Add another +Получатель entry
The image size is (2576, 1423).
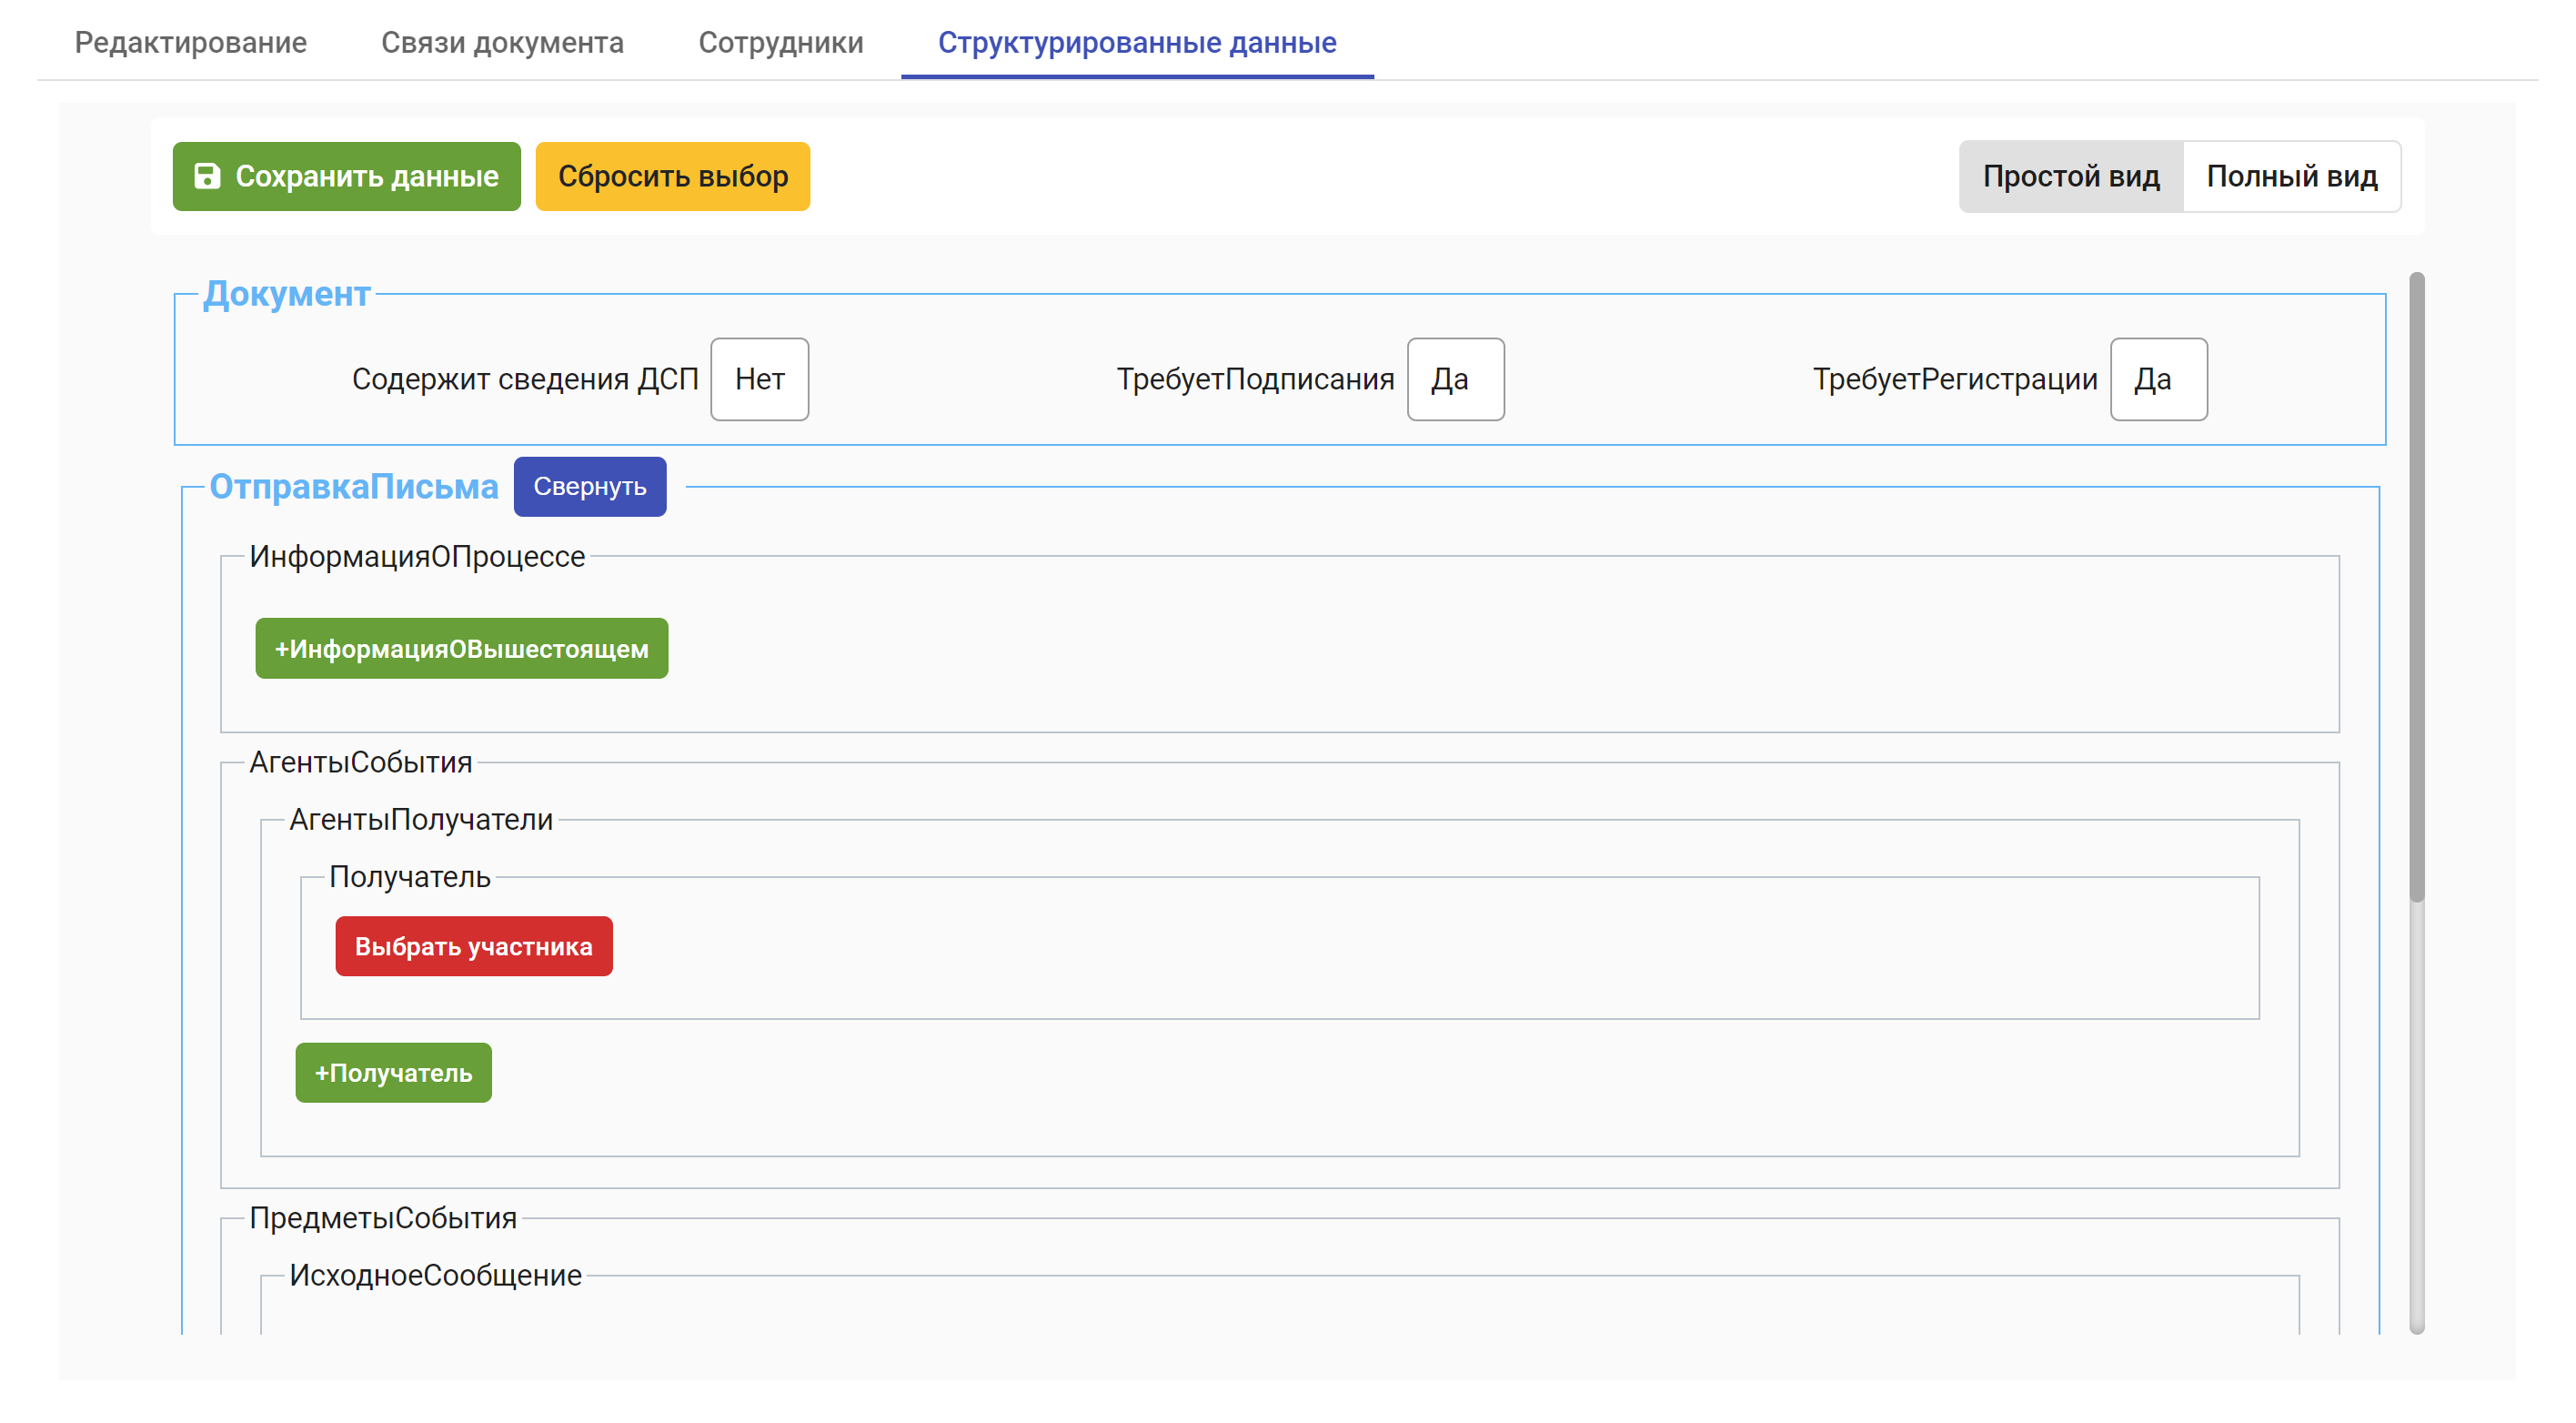pyautogui.click(x=393, y=1072)
